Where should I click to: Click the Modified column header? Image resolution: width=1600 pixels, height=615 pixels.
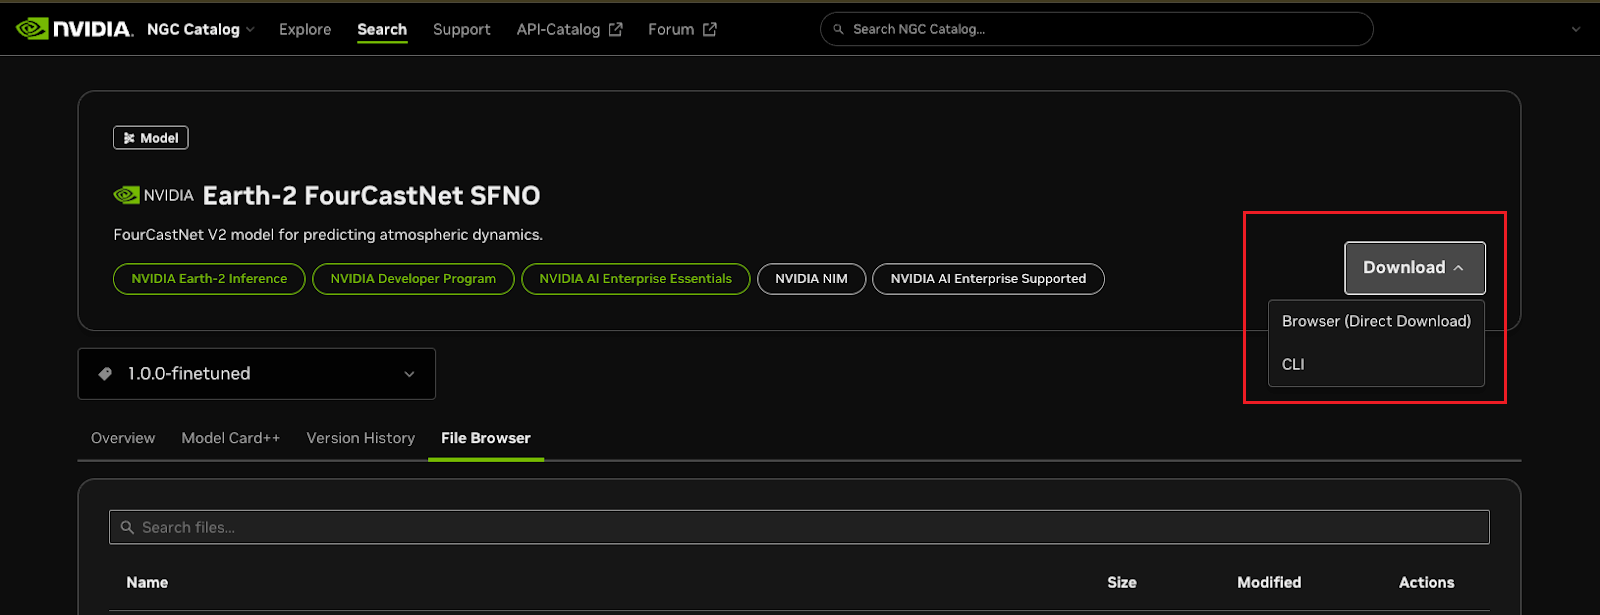pos(1269,582)
